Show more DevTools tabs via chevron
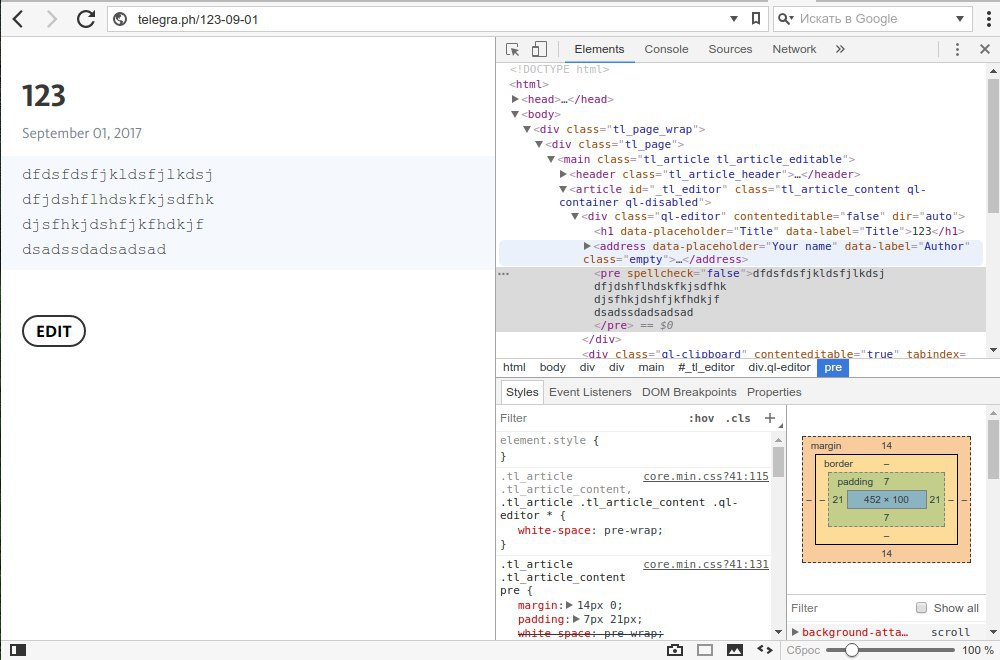1000x660 pixels. coord(840,49)
